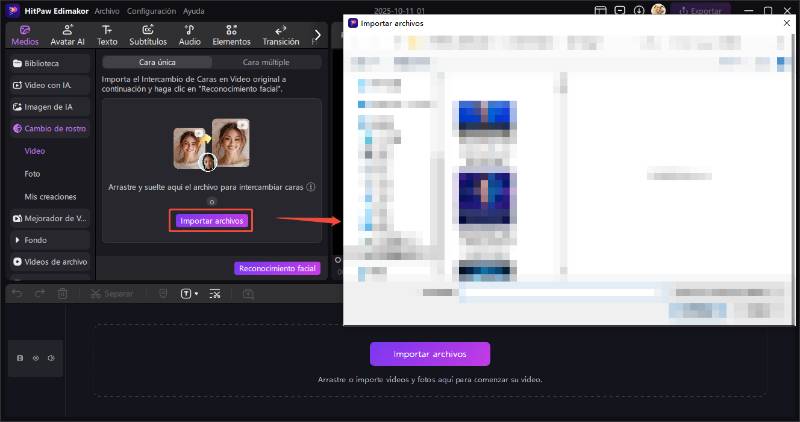Mute the timeline track audio

click(x=51, y=357)
